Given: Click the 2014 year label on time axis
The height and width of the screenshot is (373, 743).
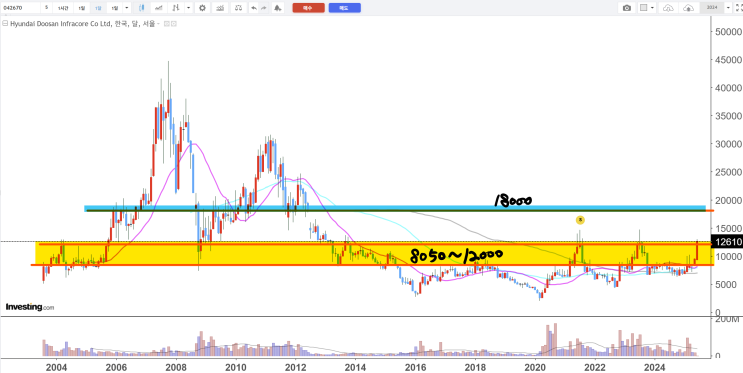Looking at the screenshot, I should pos(356,367).
